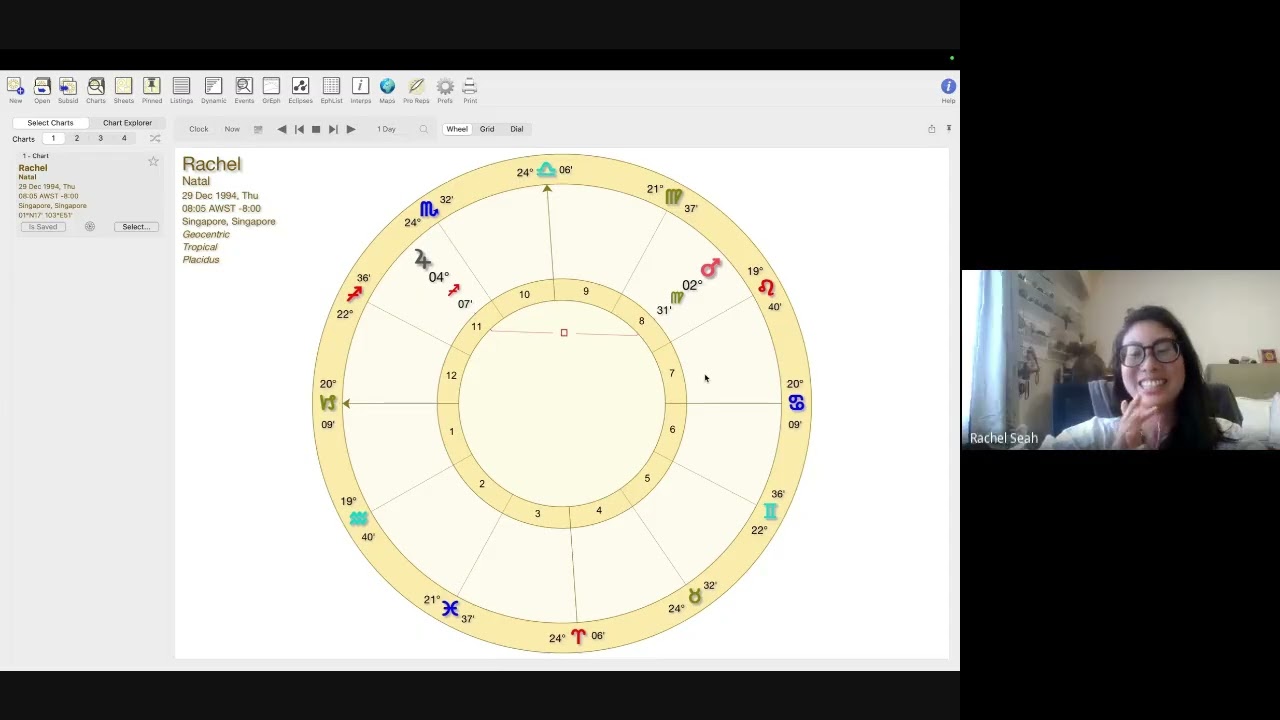Skip forward with the bar-right arrow control

tap(333, 129)
